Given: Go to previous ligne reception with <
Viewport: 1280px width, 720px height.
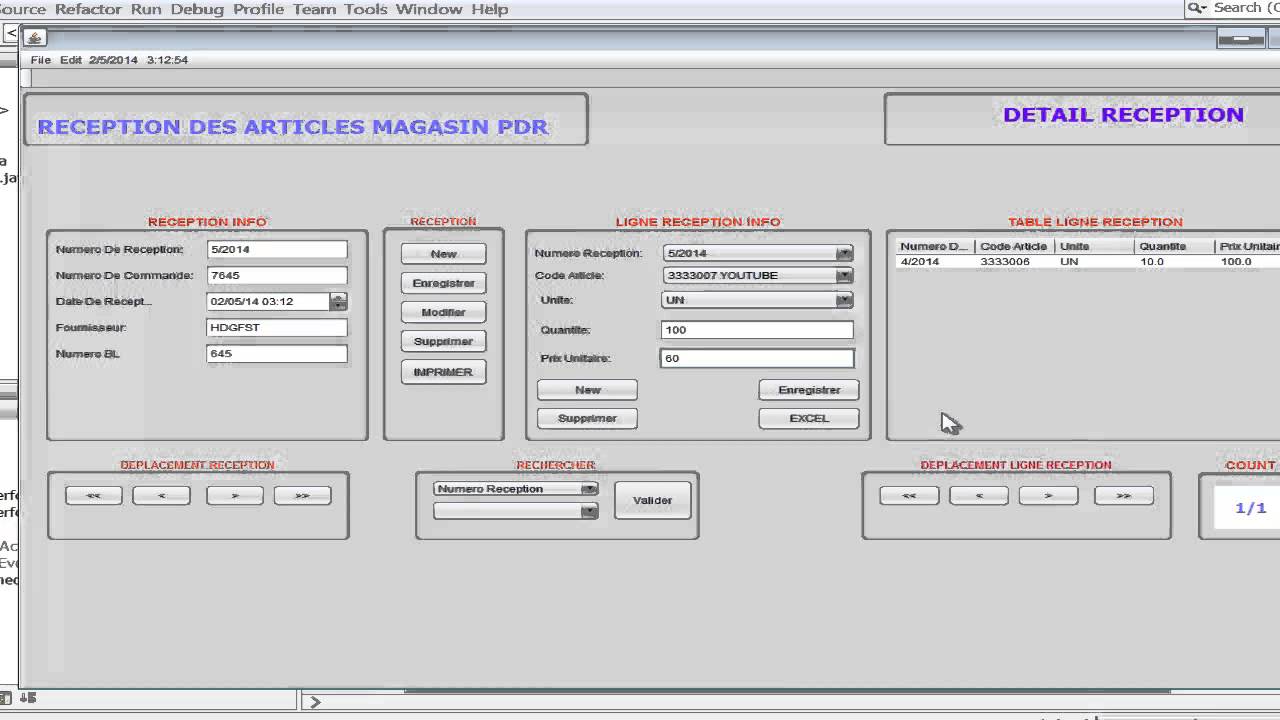Looking at the screenshot, I should pos(979,495).
